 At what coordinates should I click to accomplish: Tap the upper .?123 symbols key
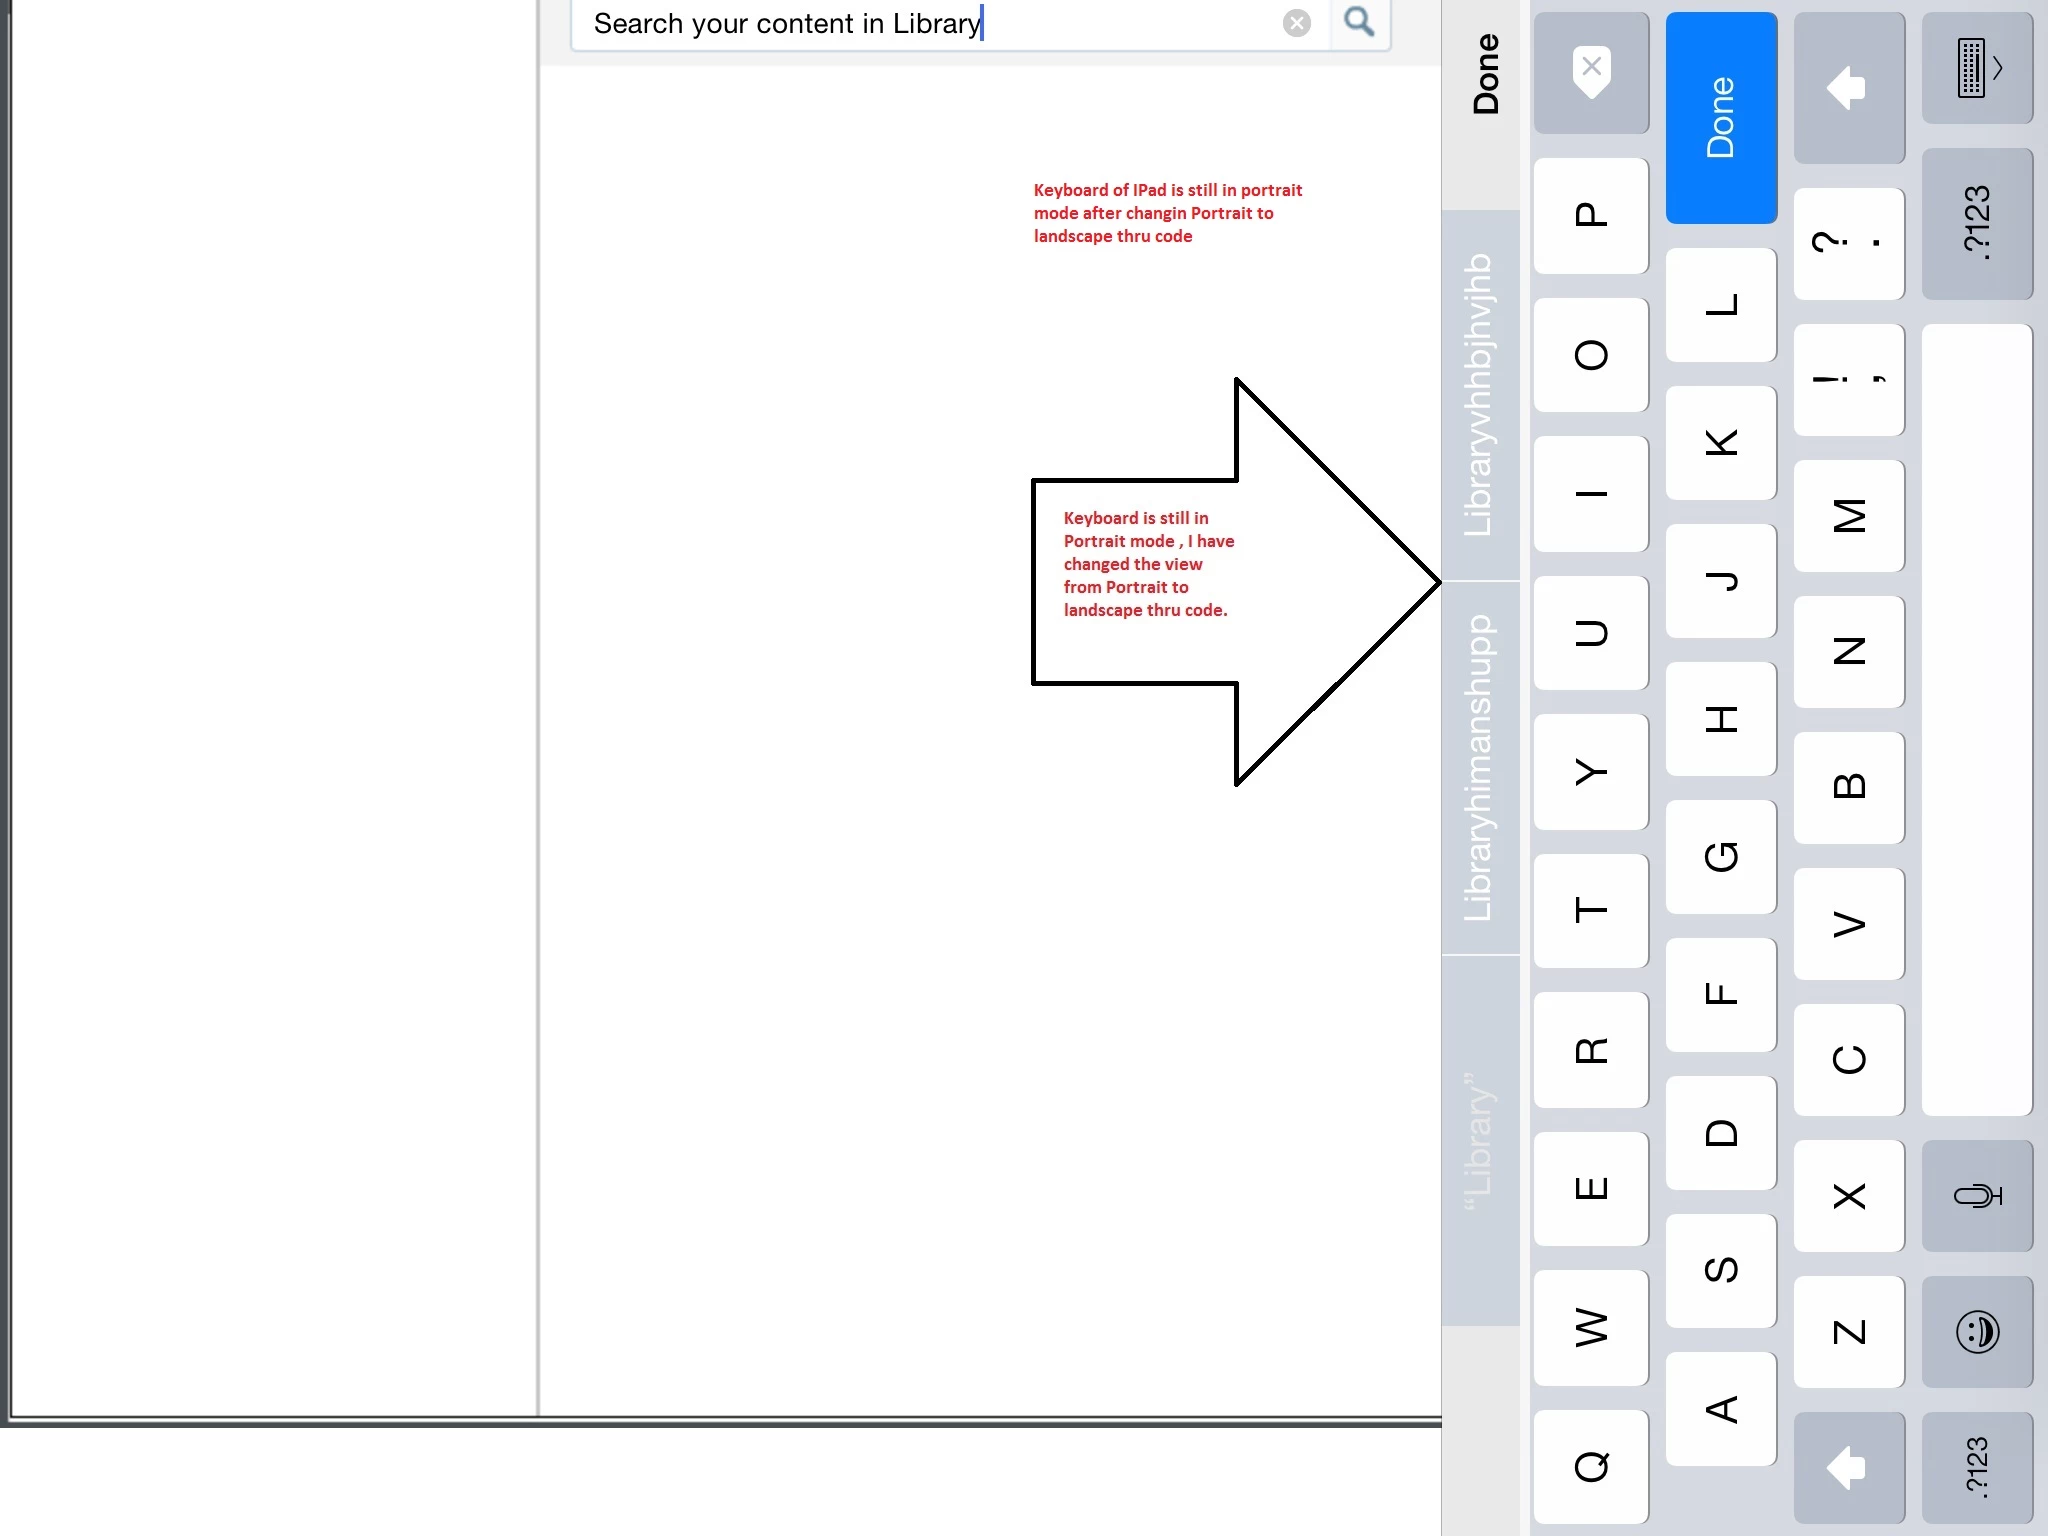coord(1977,223)
